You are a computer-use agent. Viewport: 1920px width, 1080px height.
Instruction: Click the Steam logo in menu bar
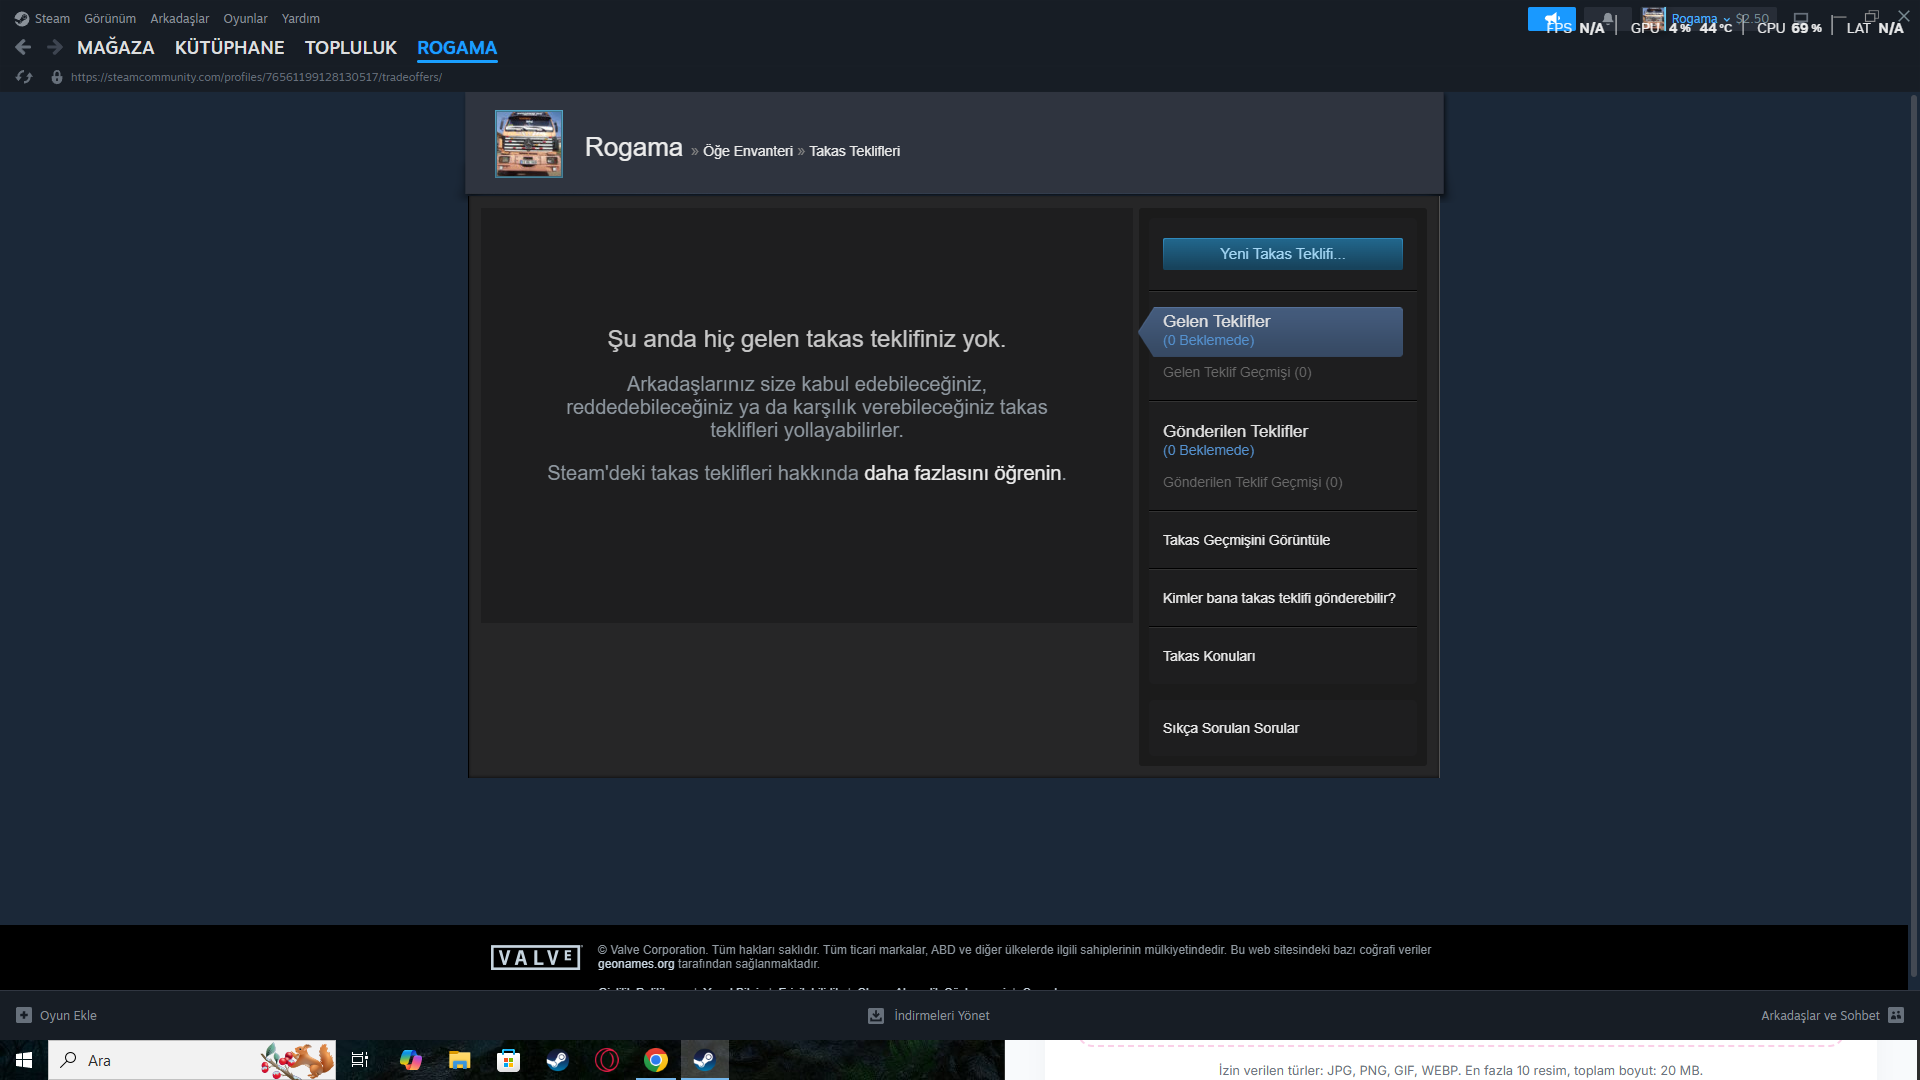21,19
